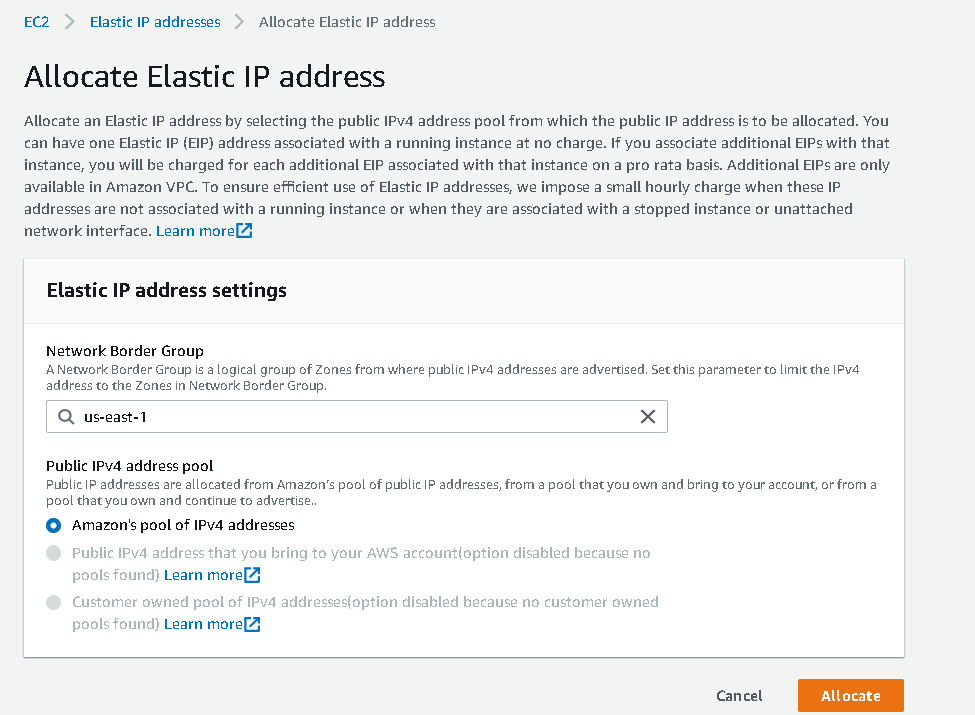Click the Allocate Elastic IP address page title

pos(204,77)
